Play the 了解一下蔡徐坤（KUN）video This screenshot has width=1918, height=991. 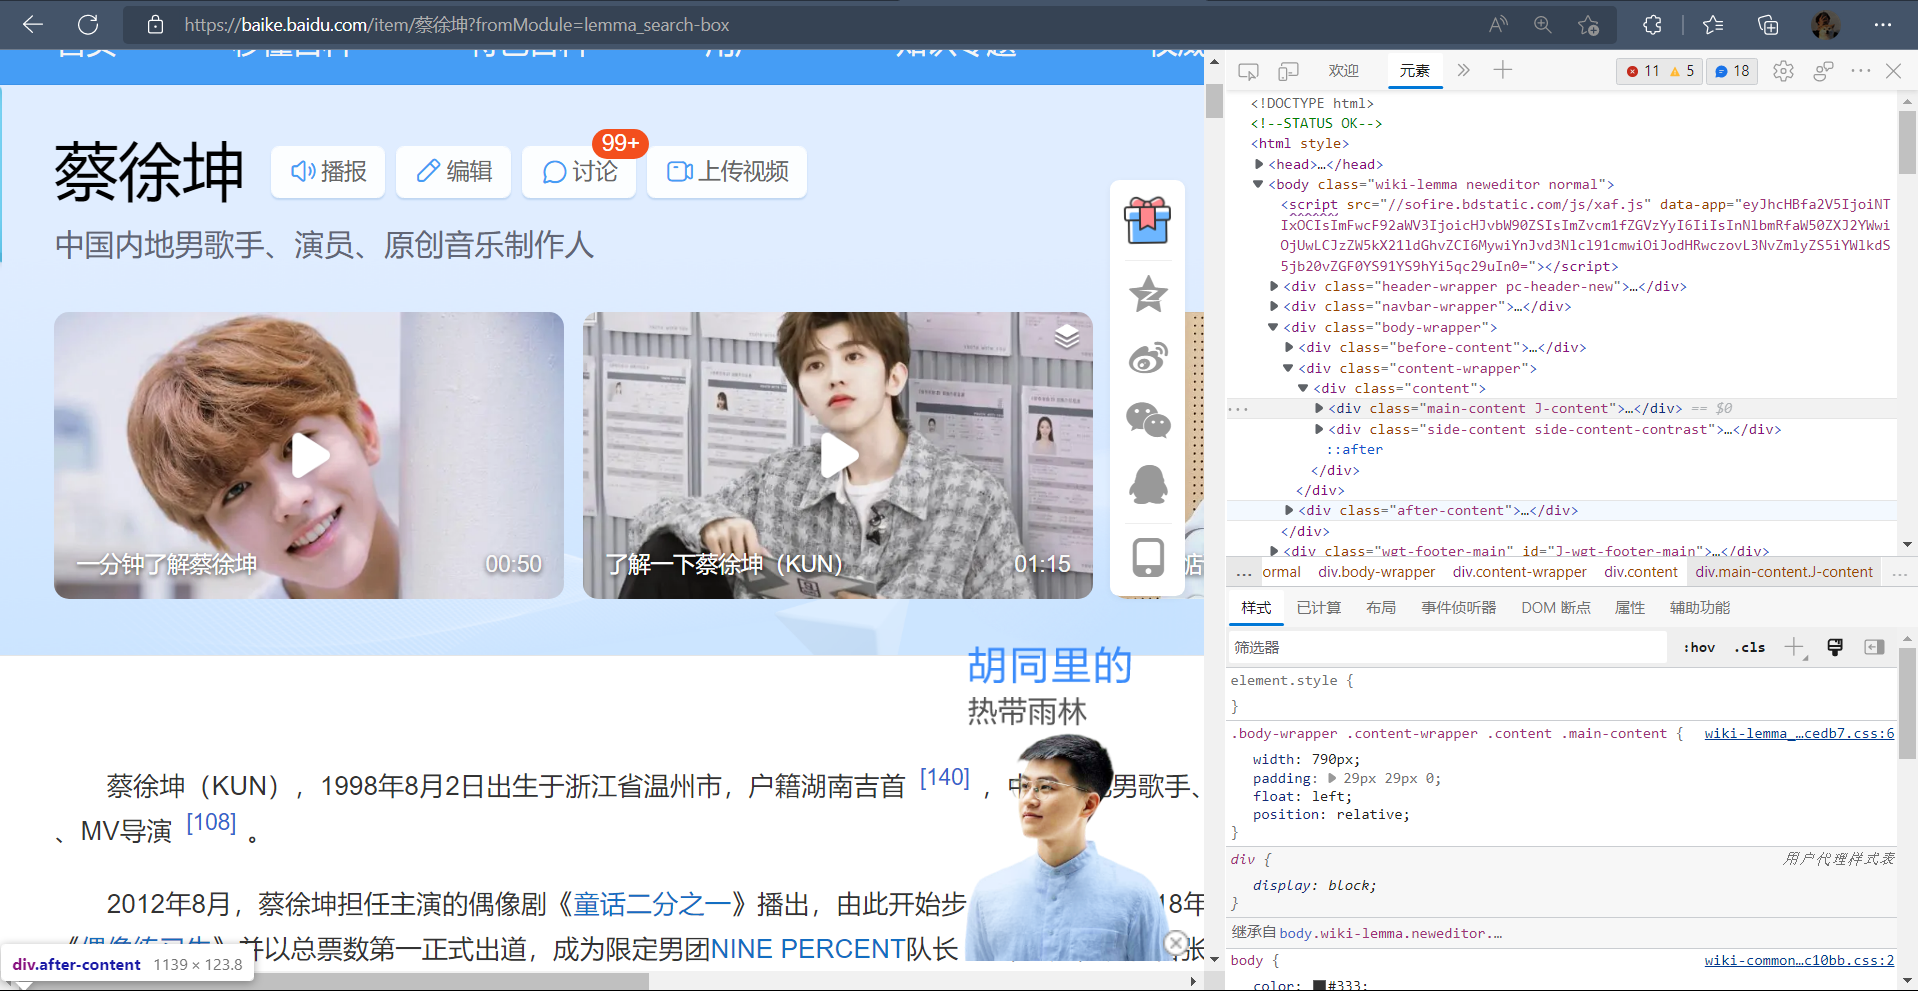pyautogui.click(x=838, y=456)
